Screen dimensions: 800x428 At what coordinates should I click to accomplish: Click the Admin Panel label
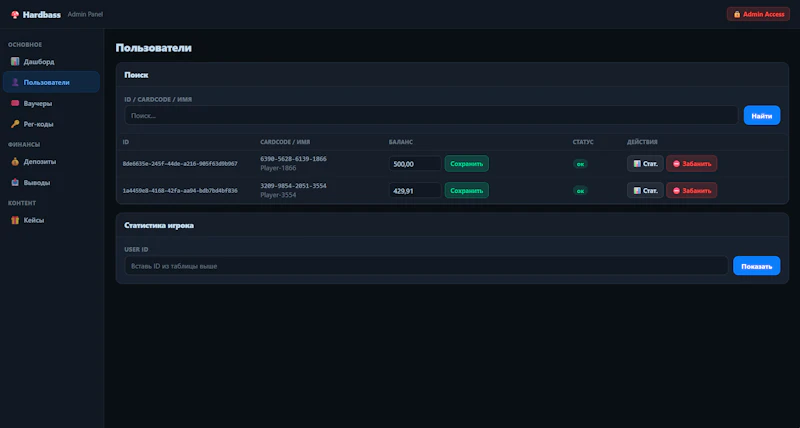coord(85,14)
